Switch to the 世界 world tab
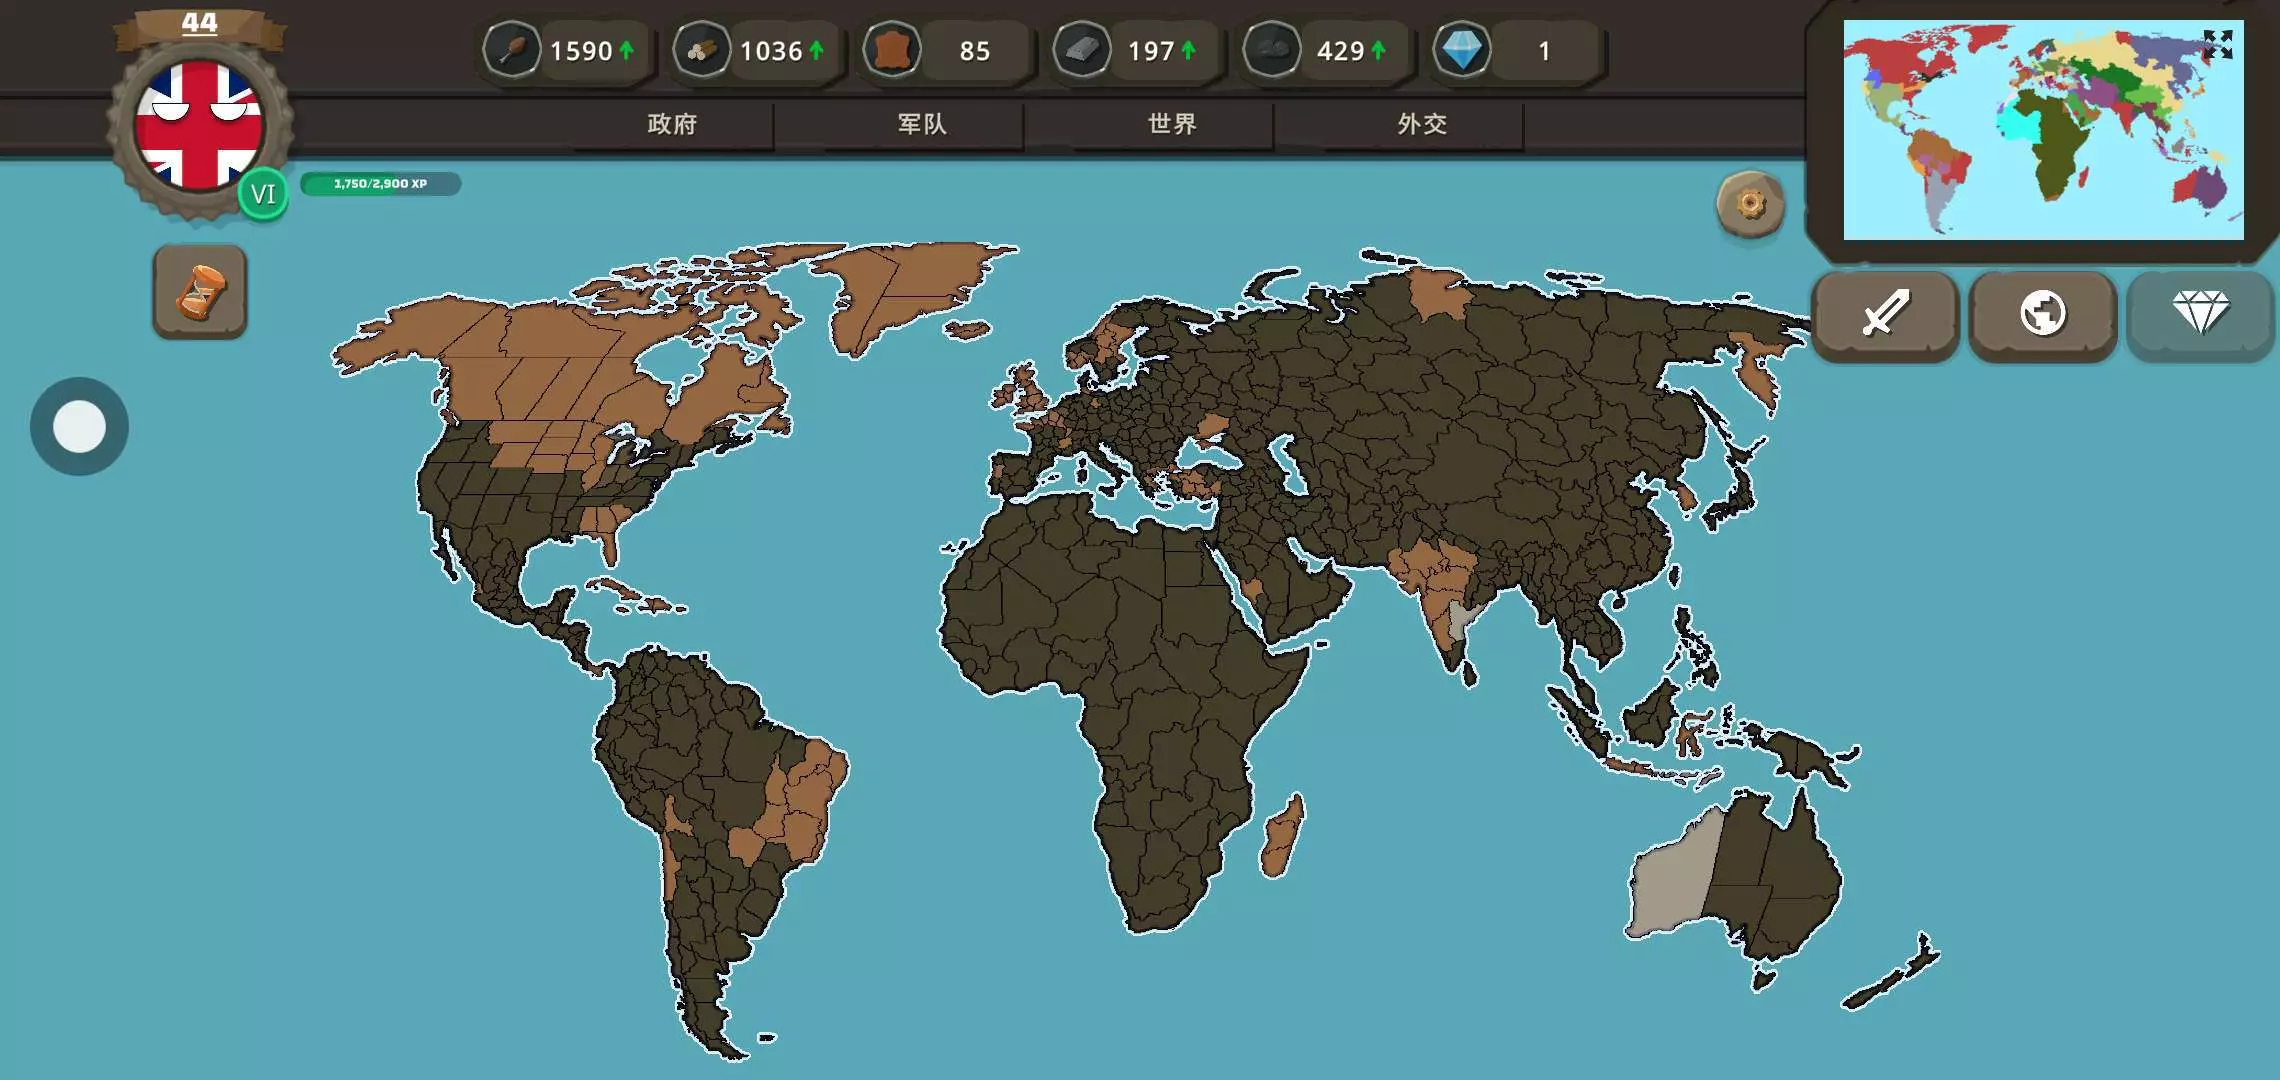 1172,124
